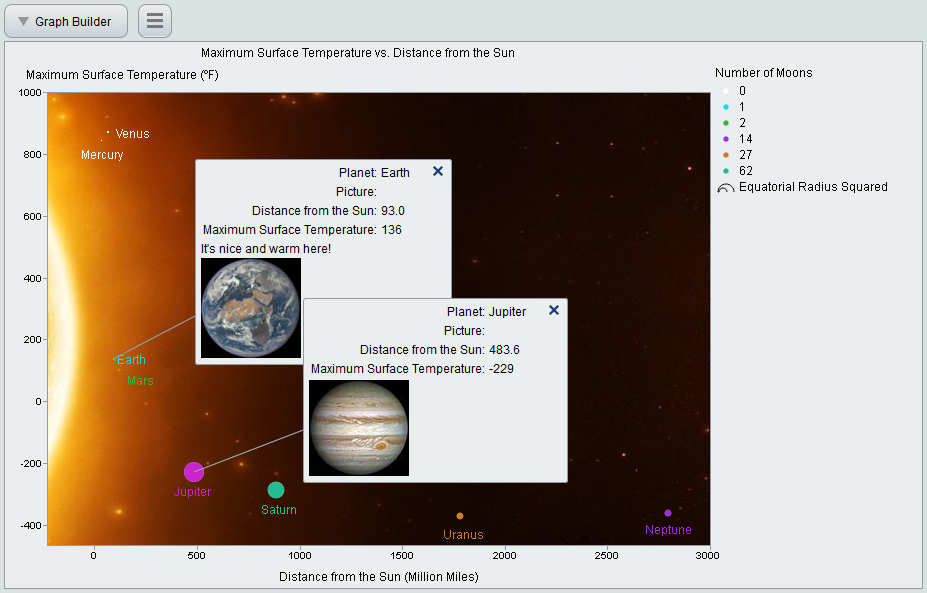Select the Jupiter data point bubble
The height and width of the screenshot is (593, 927).
(193, 472)
